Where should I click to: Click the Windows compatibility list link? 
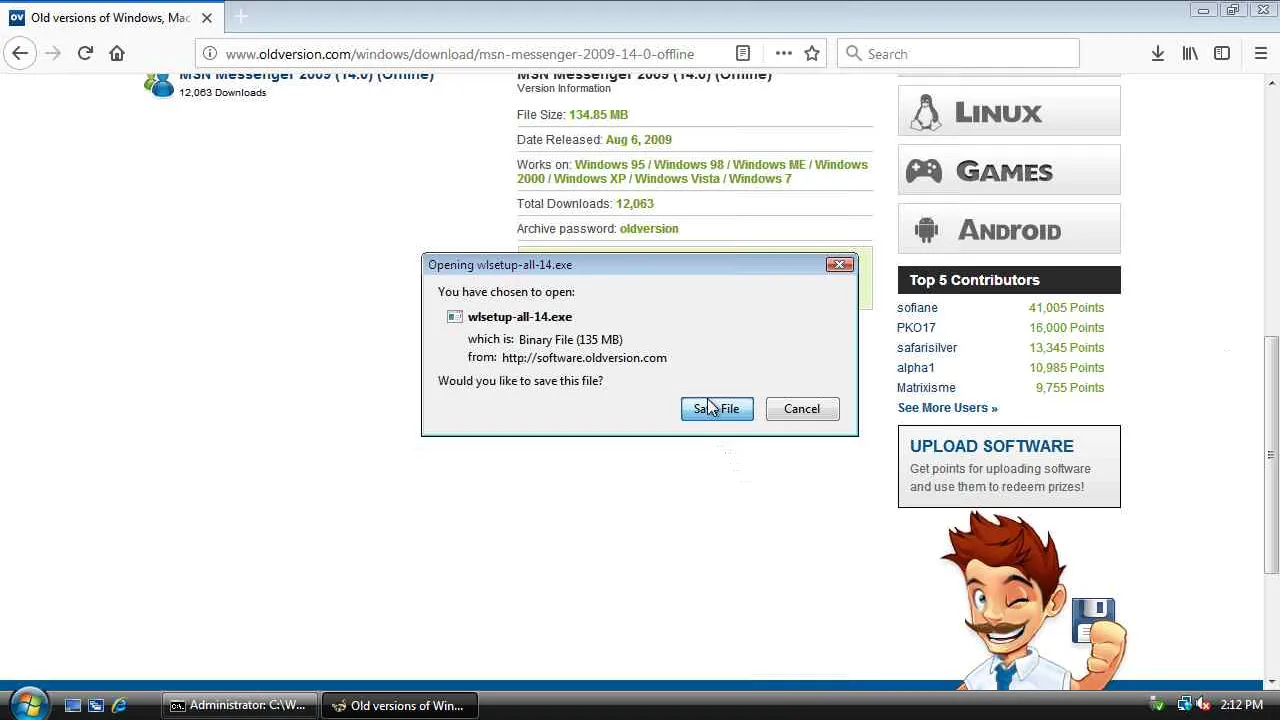[x=692, y=172]
